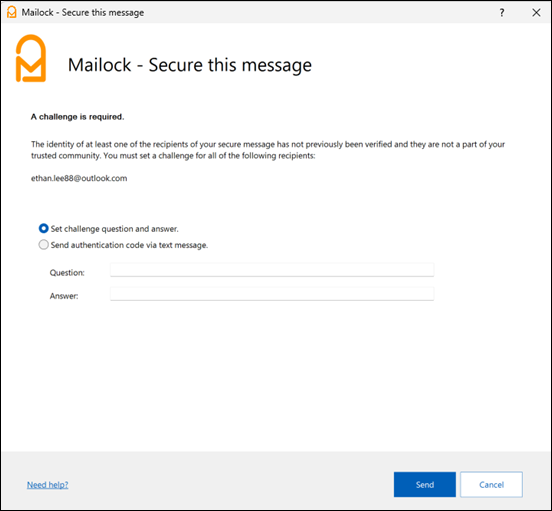Click the 'Question:' field label
The image size is (552, 511).
pos(67,273)
